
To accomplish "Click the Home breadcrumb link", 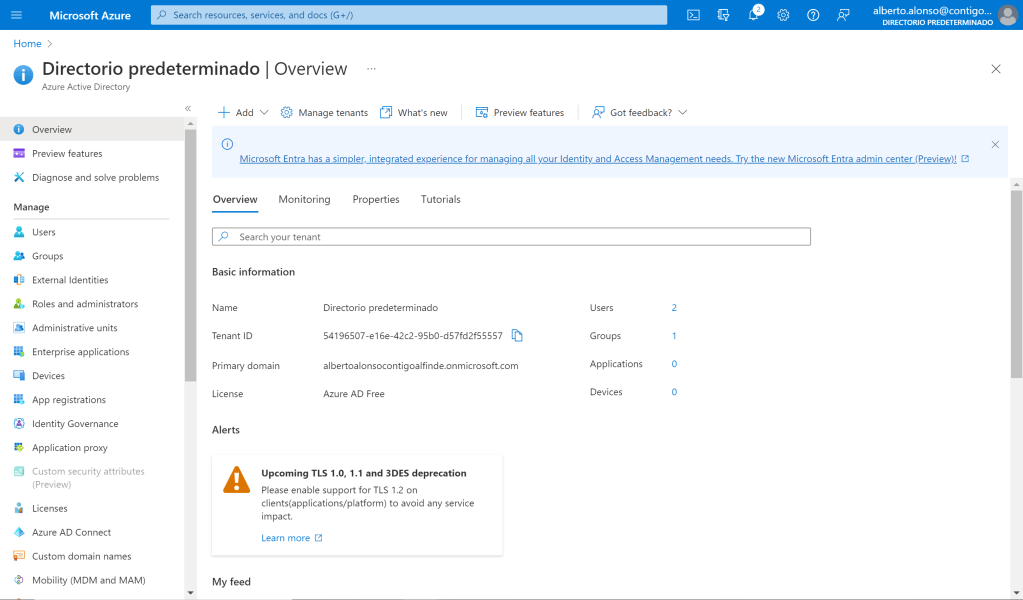I will 27,44.
